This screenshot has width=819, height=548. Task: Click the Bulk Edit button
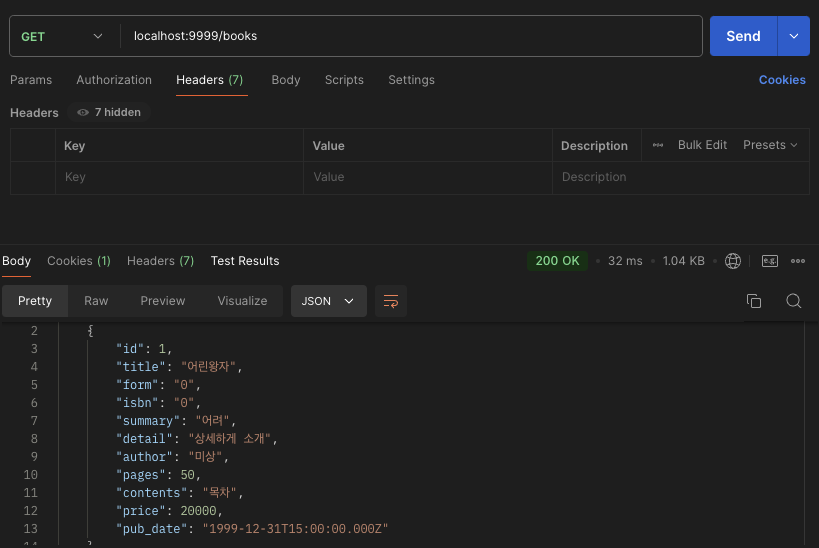click(x=702, y=145)
